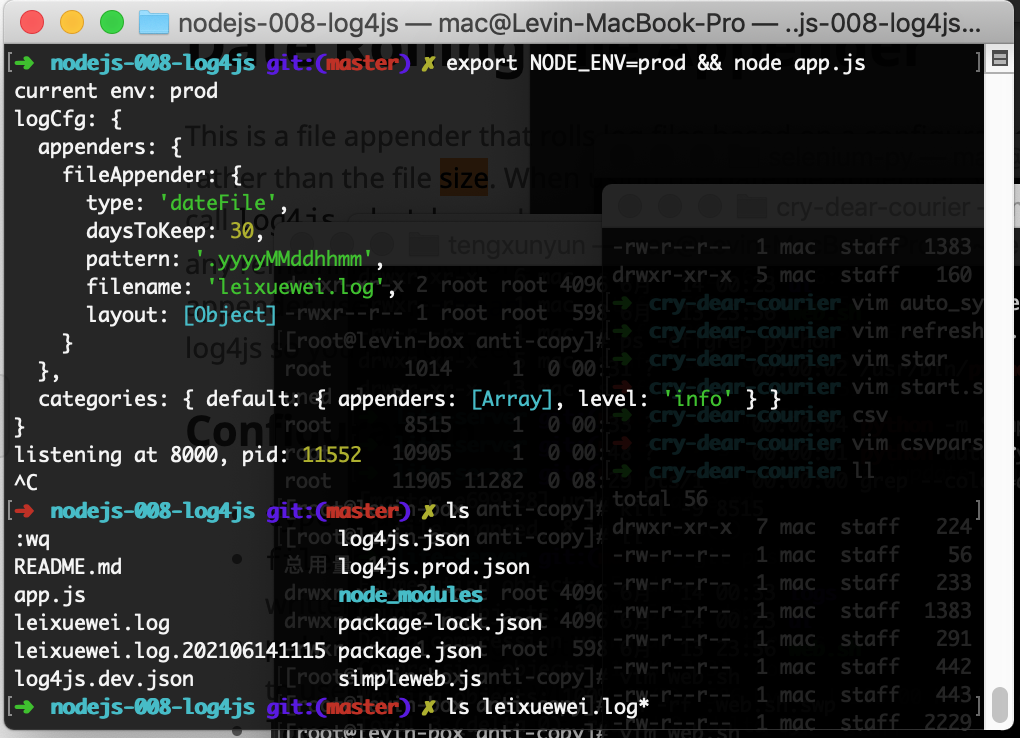This screenshot has height=738, width=1020.
Task: Click the '[Array]' appenders value
Action: click(x=512, y=399)
